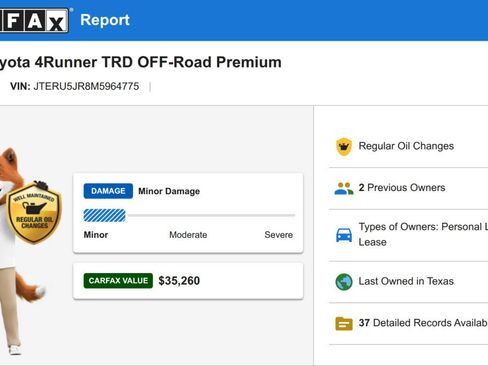Image resolution: width=488 pixels, height=366 pixels.
Task: Click the two-person Previous Owners icon
Action: click(344, 188)
